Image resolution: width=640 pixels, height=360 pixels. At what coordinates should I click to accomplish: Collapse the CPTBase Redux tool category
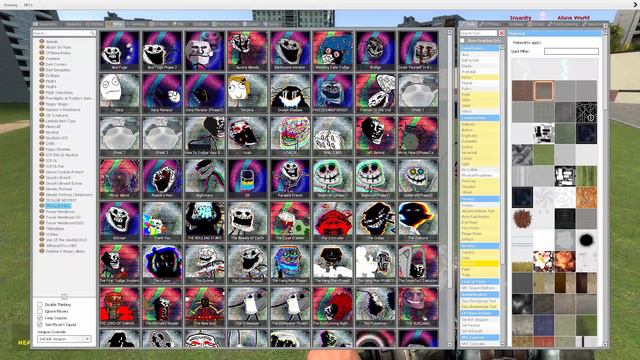[x=480, y=313]
